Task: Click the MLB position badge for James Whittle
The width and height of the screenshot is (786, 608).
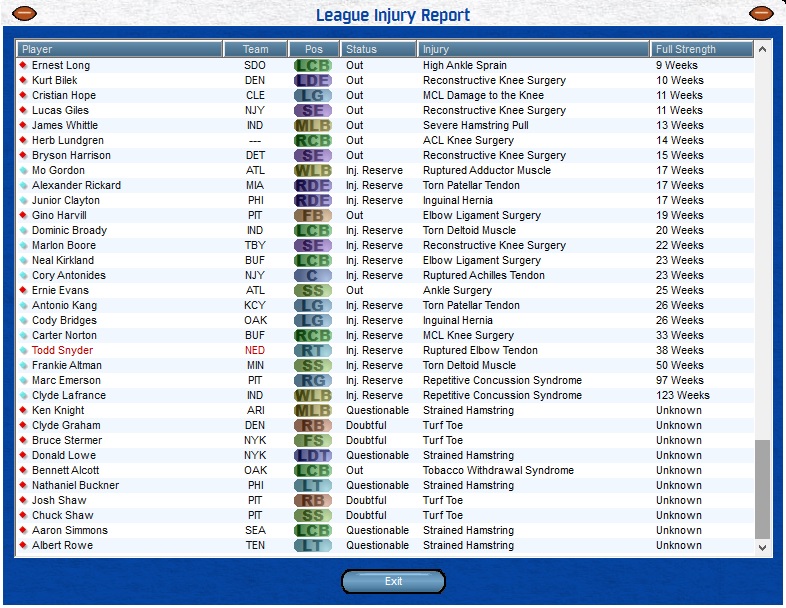Action: [313, 126]
